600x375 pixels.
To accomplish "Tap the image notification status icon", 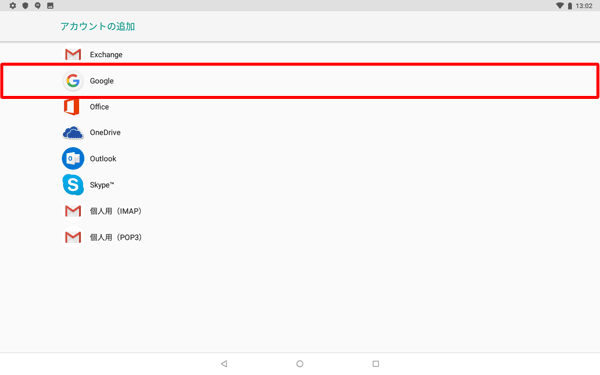I will tap(50, 6).
